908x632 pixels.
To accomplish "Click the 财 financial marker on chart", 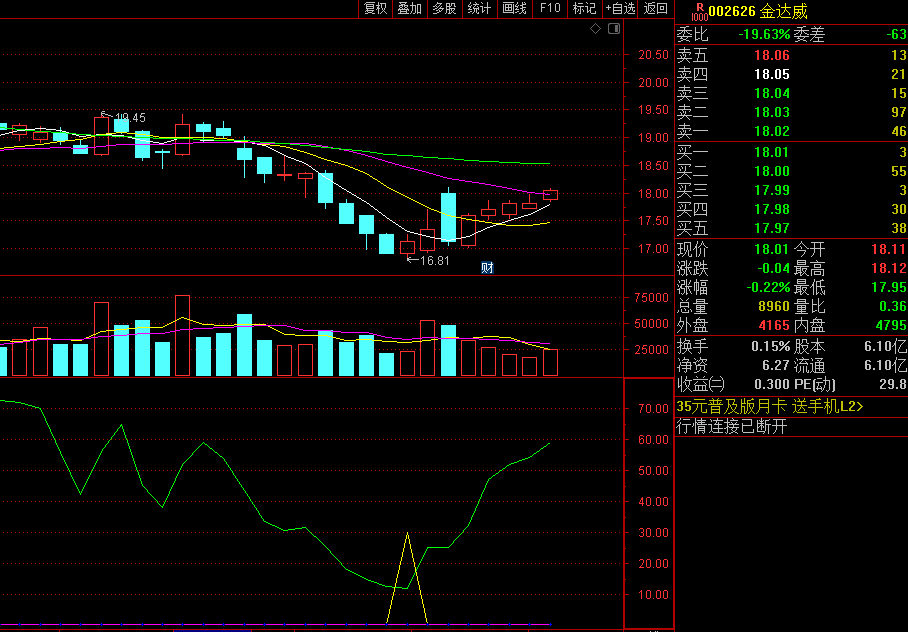I will pyautogui.click(x=487, y=268).
